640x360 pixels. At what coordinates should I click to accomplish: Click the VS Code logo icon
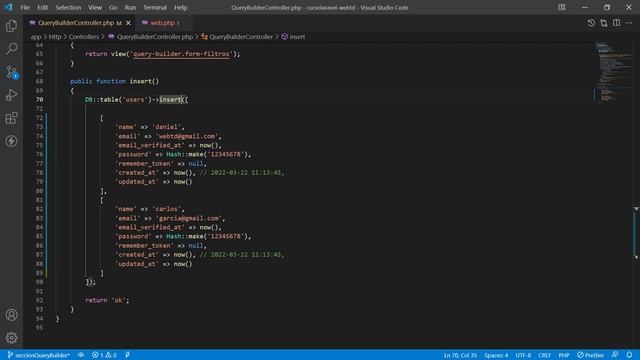coord(9,7)
